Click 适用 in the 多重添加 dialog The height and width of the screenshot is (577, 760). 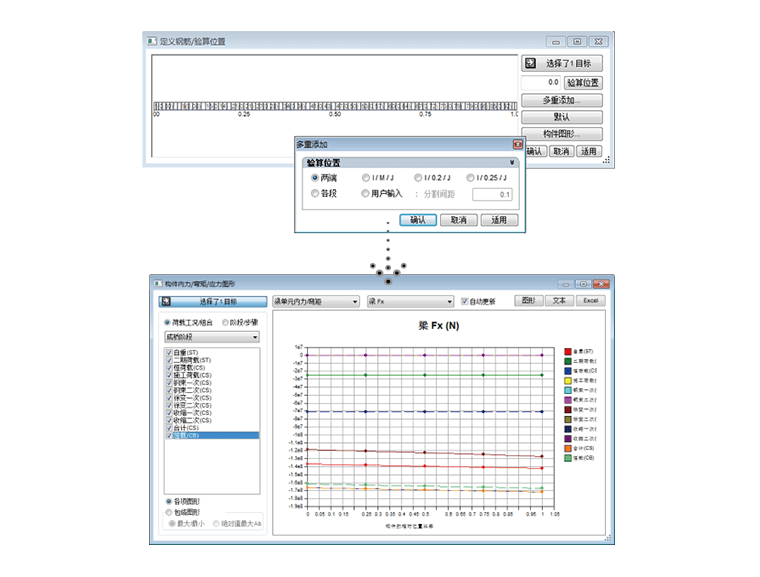(x=499, y=220)
